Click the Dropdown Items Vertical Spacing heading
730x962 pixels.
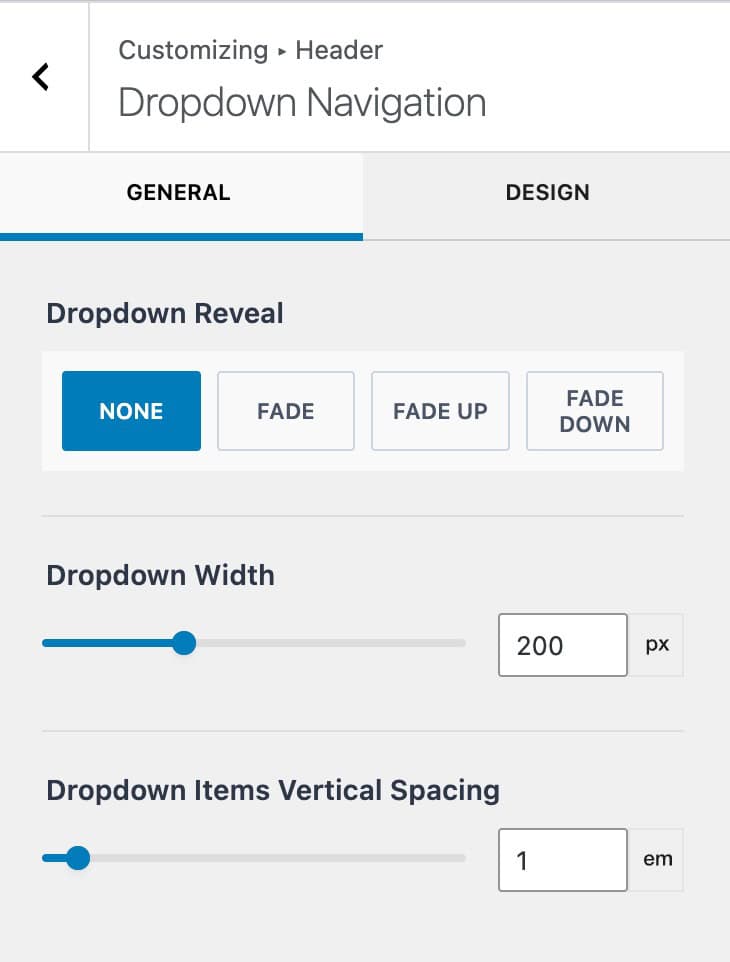[x=272, y=790]
